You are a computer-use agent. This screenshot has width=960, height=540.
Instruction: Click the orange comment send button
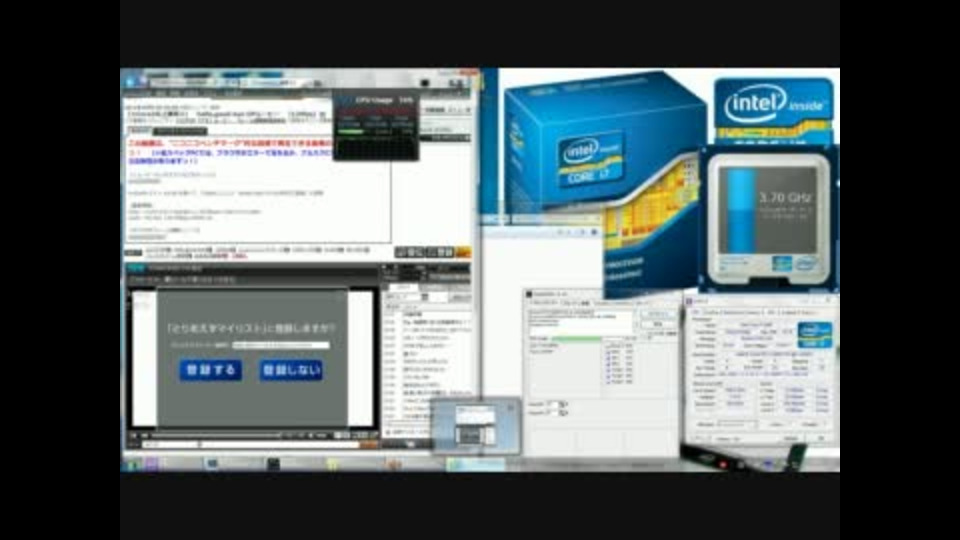click(x=369, y=445)
